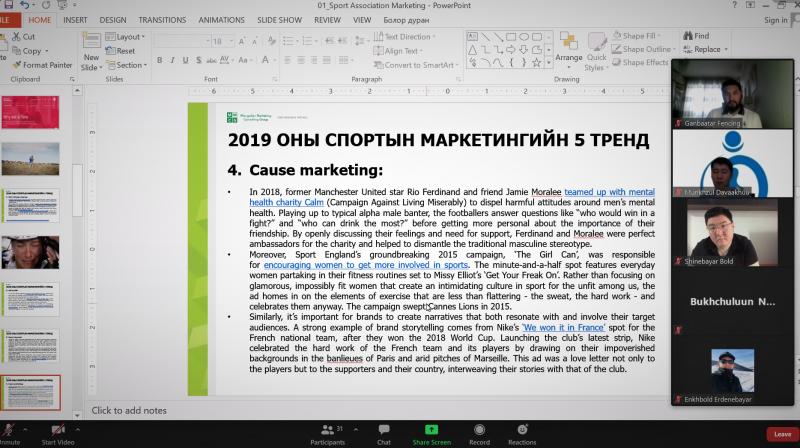Click 'Click to add notes' field

click(129, 410)
